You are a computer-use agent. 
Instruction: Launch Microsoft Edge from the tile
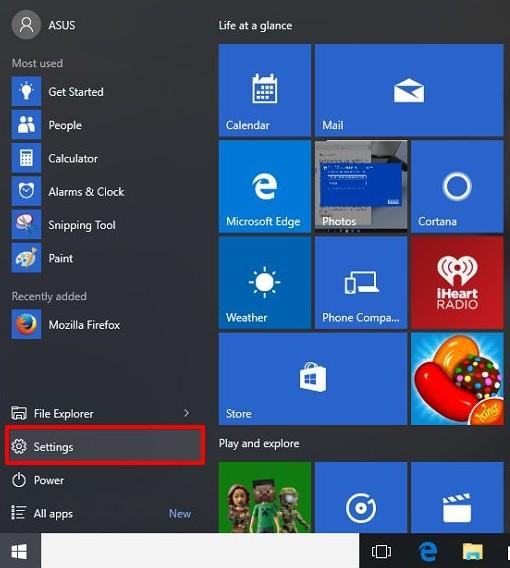[264, 187]
